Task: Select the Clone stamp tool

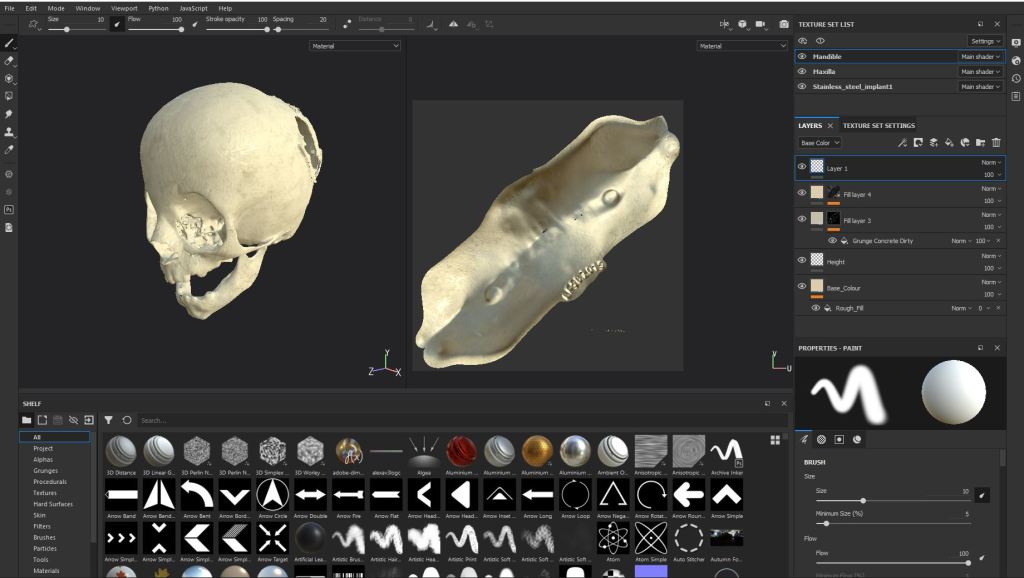Action: [x=9, y=132]
